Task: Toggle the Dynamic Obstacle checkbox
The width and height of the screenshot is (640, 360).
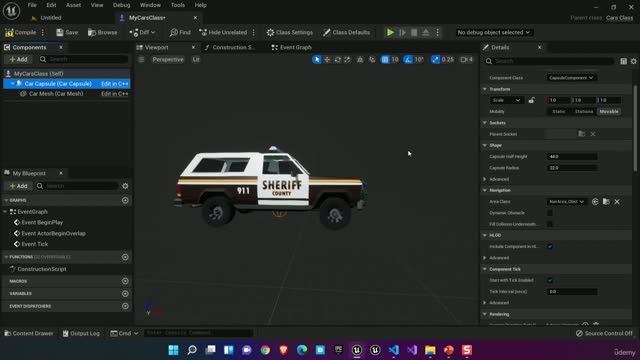Action: tap(550, 213)
